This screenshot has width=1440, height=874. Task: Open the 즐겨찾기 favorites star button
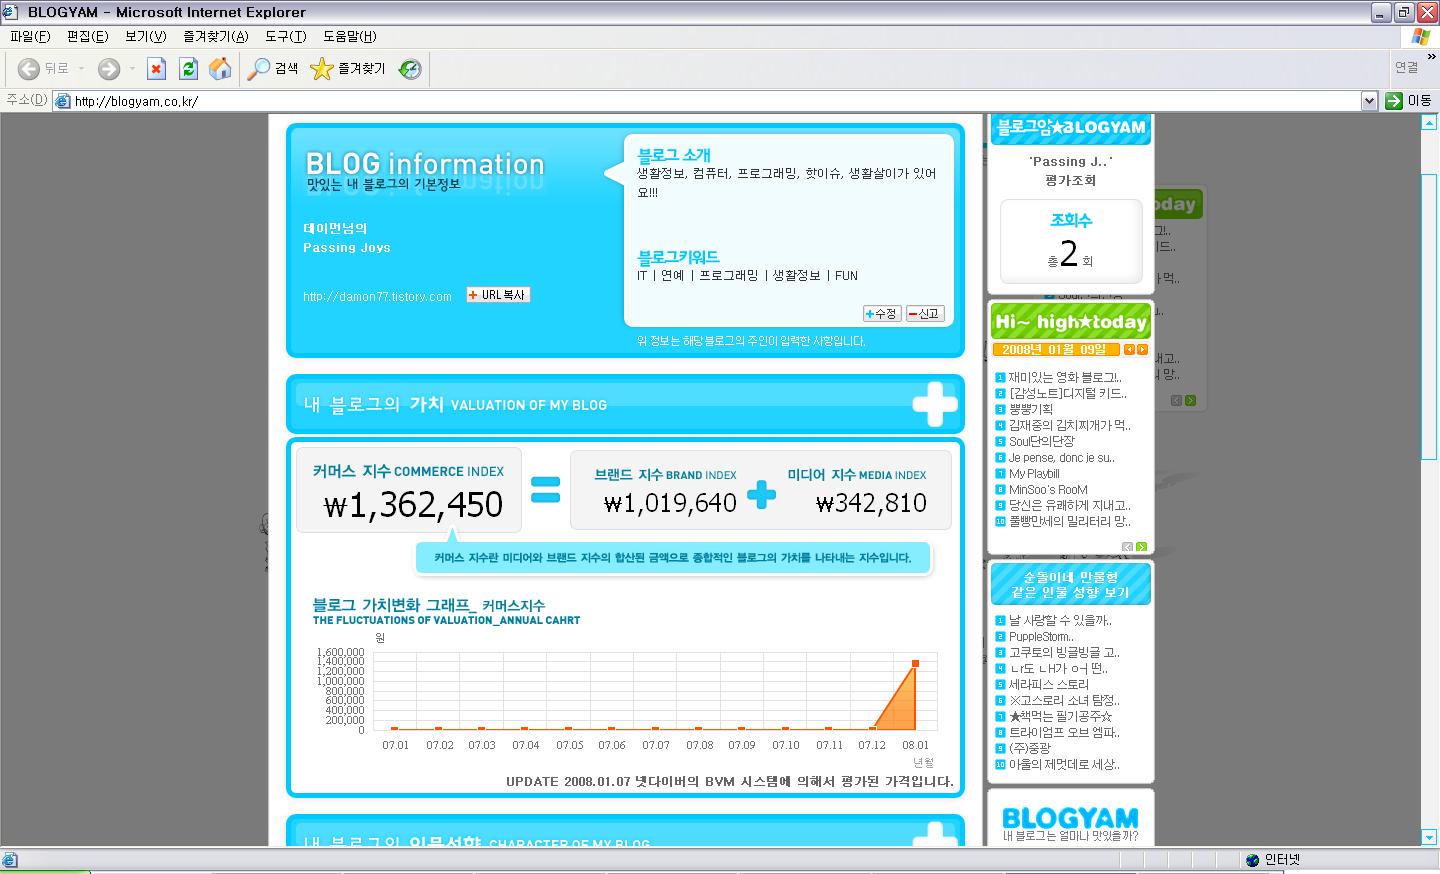tap(348, 68)
